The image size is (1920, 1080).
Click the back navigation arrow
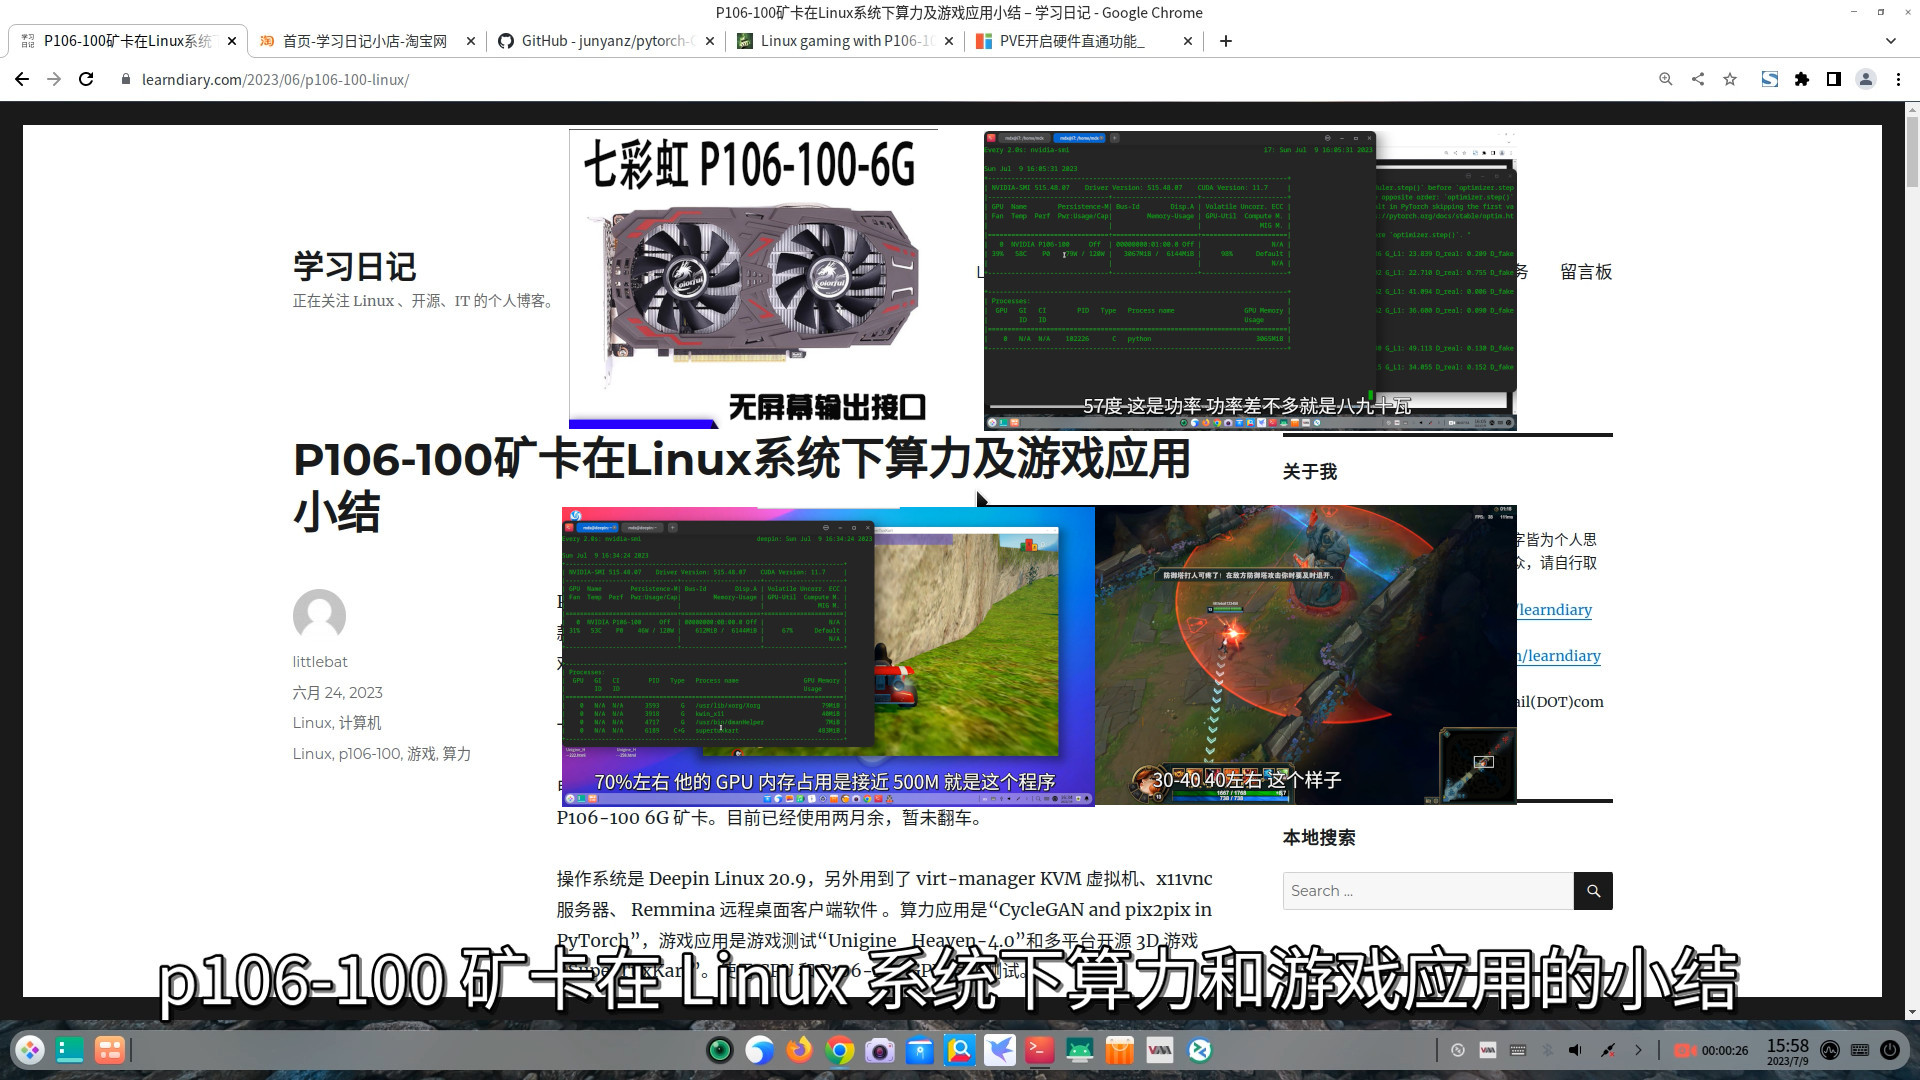tap(22, 79)
